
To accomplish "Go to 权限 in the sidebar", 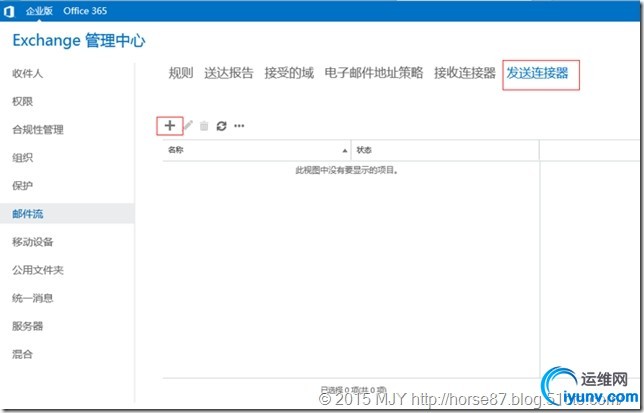I will tap(23, 101).
